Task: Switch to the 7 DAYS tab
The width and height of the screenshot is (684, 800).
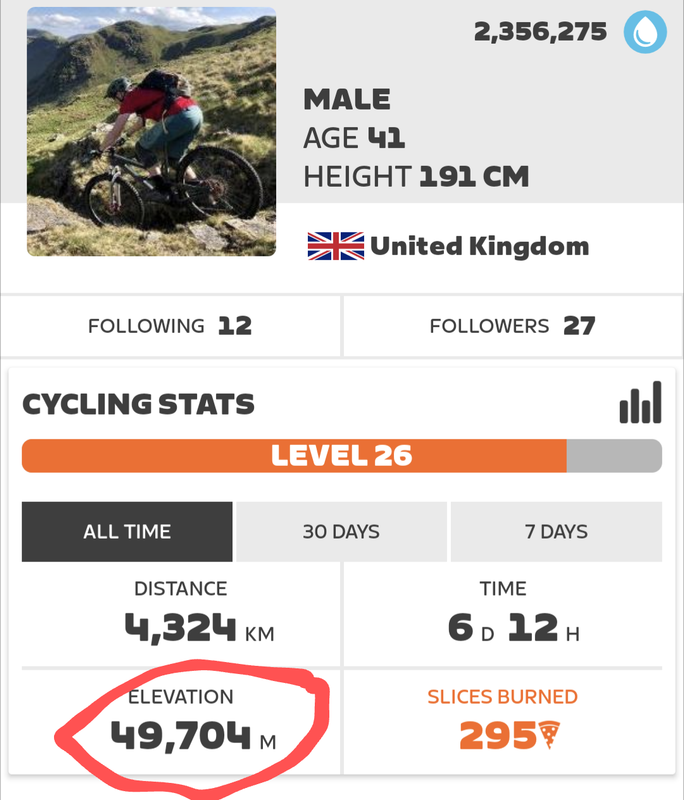Action: pyautogui.click(x=556, y=532)
